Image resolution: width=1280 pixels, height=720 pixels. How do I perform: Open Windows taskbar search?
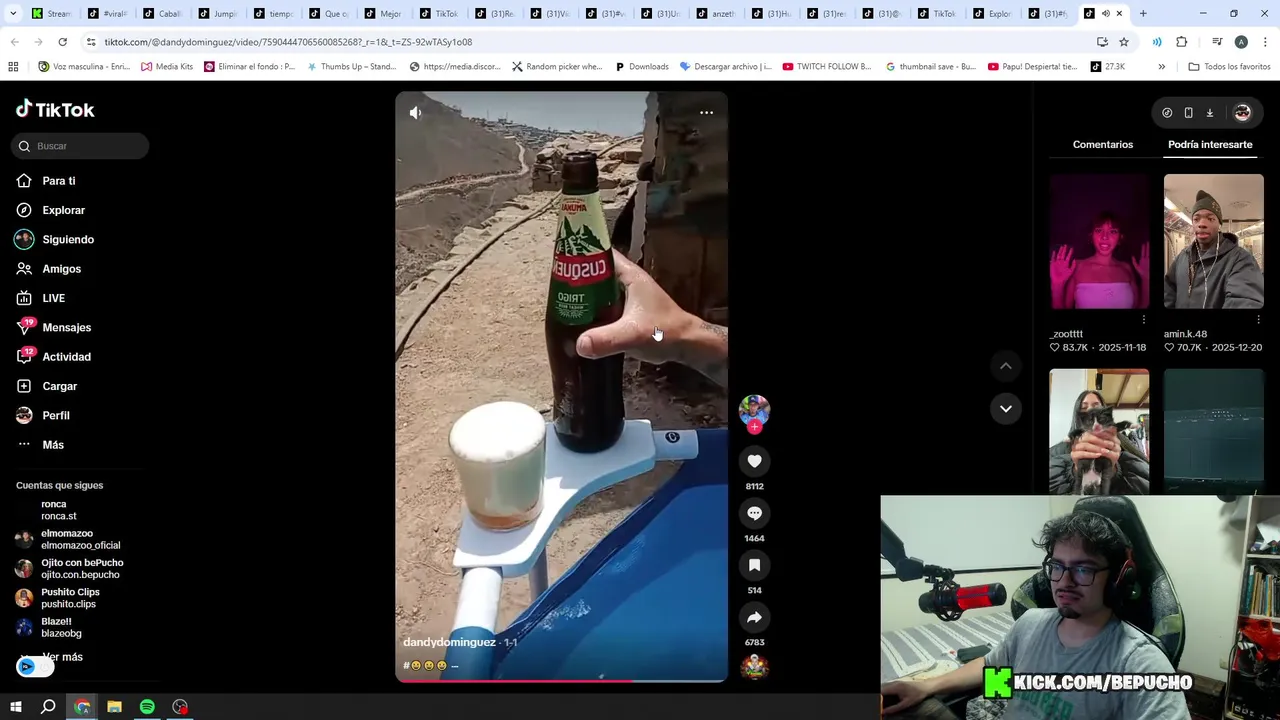tap(48, 707)
